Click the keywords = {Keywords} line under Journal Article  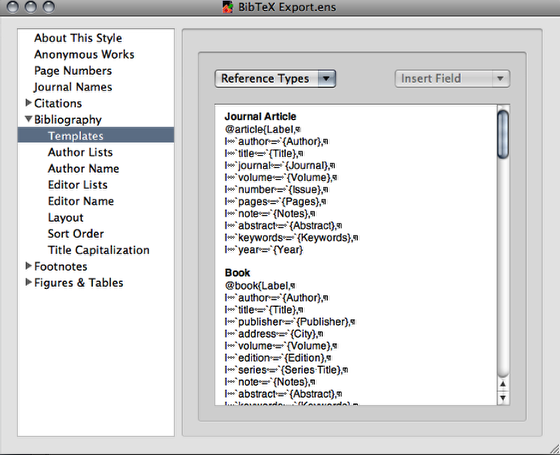291,238
